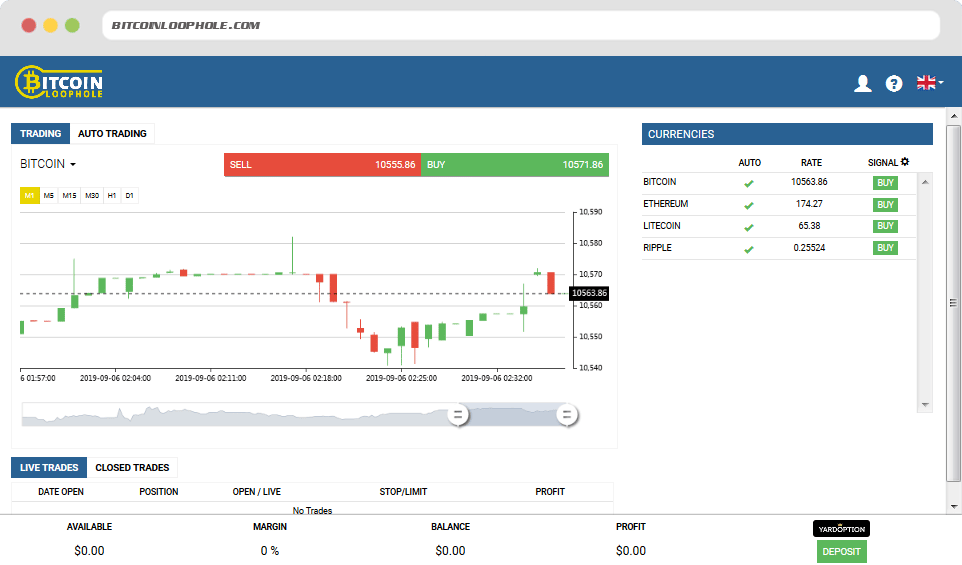
Task: Click BUY signal for Bitcoin row
Action: pos(885,183)
